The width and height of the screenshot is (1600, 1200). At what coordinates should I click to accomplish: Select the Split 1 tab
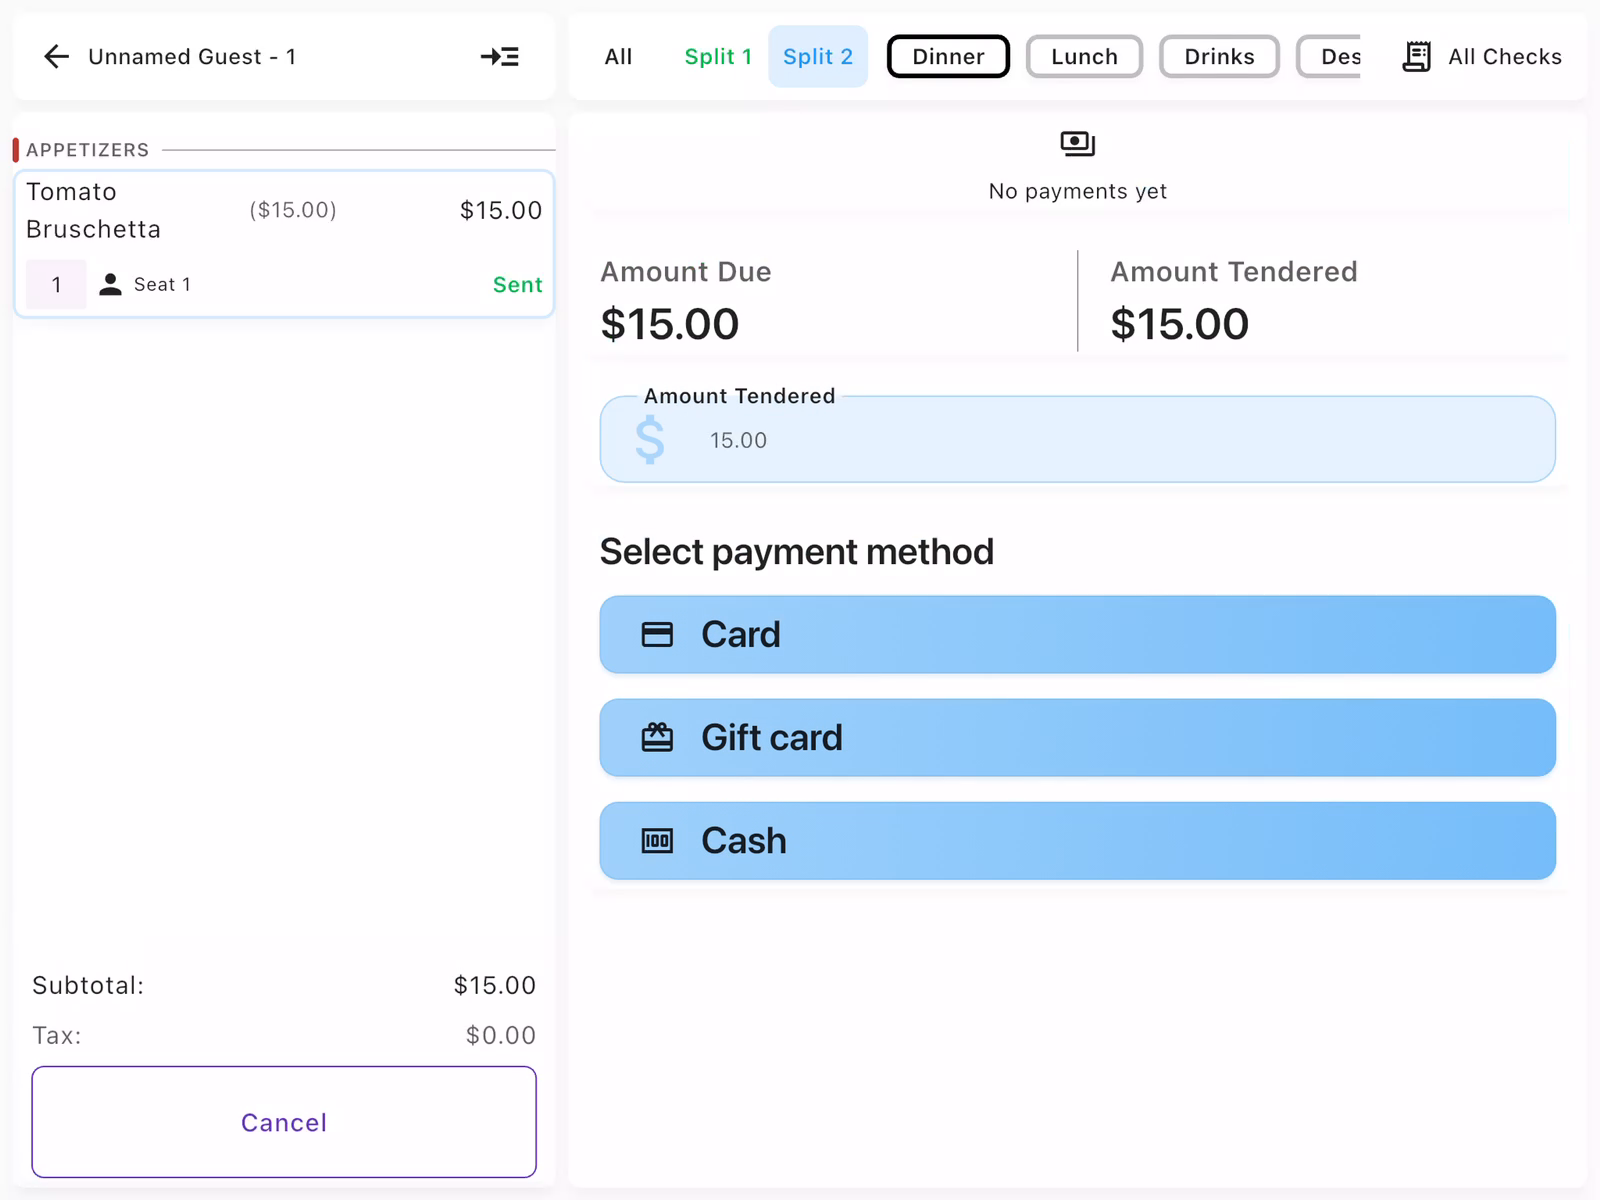[717, 57]
